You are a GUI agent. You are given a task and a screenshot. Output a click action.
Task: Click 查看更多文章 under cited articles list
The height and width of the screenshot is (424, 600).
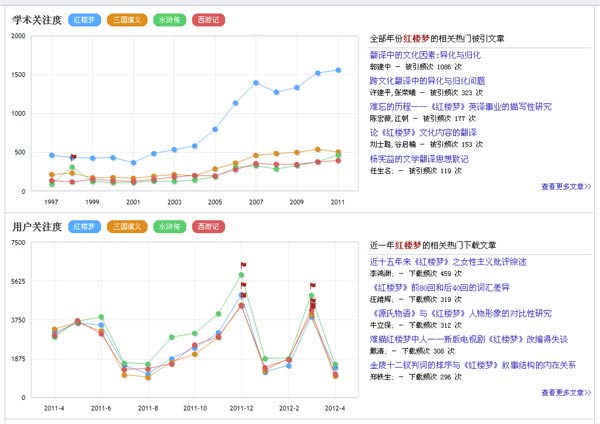(x=566, y=186)
